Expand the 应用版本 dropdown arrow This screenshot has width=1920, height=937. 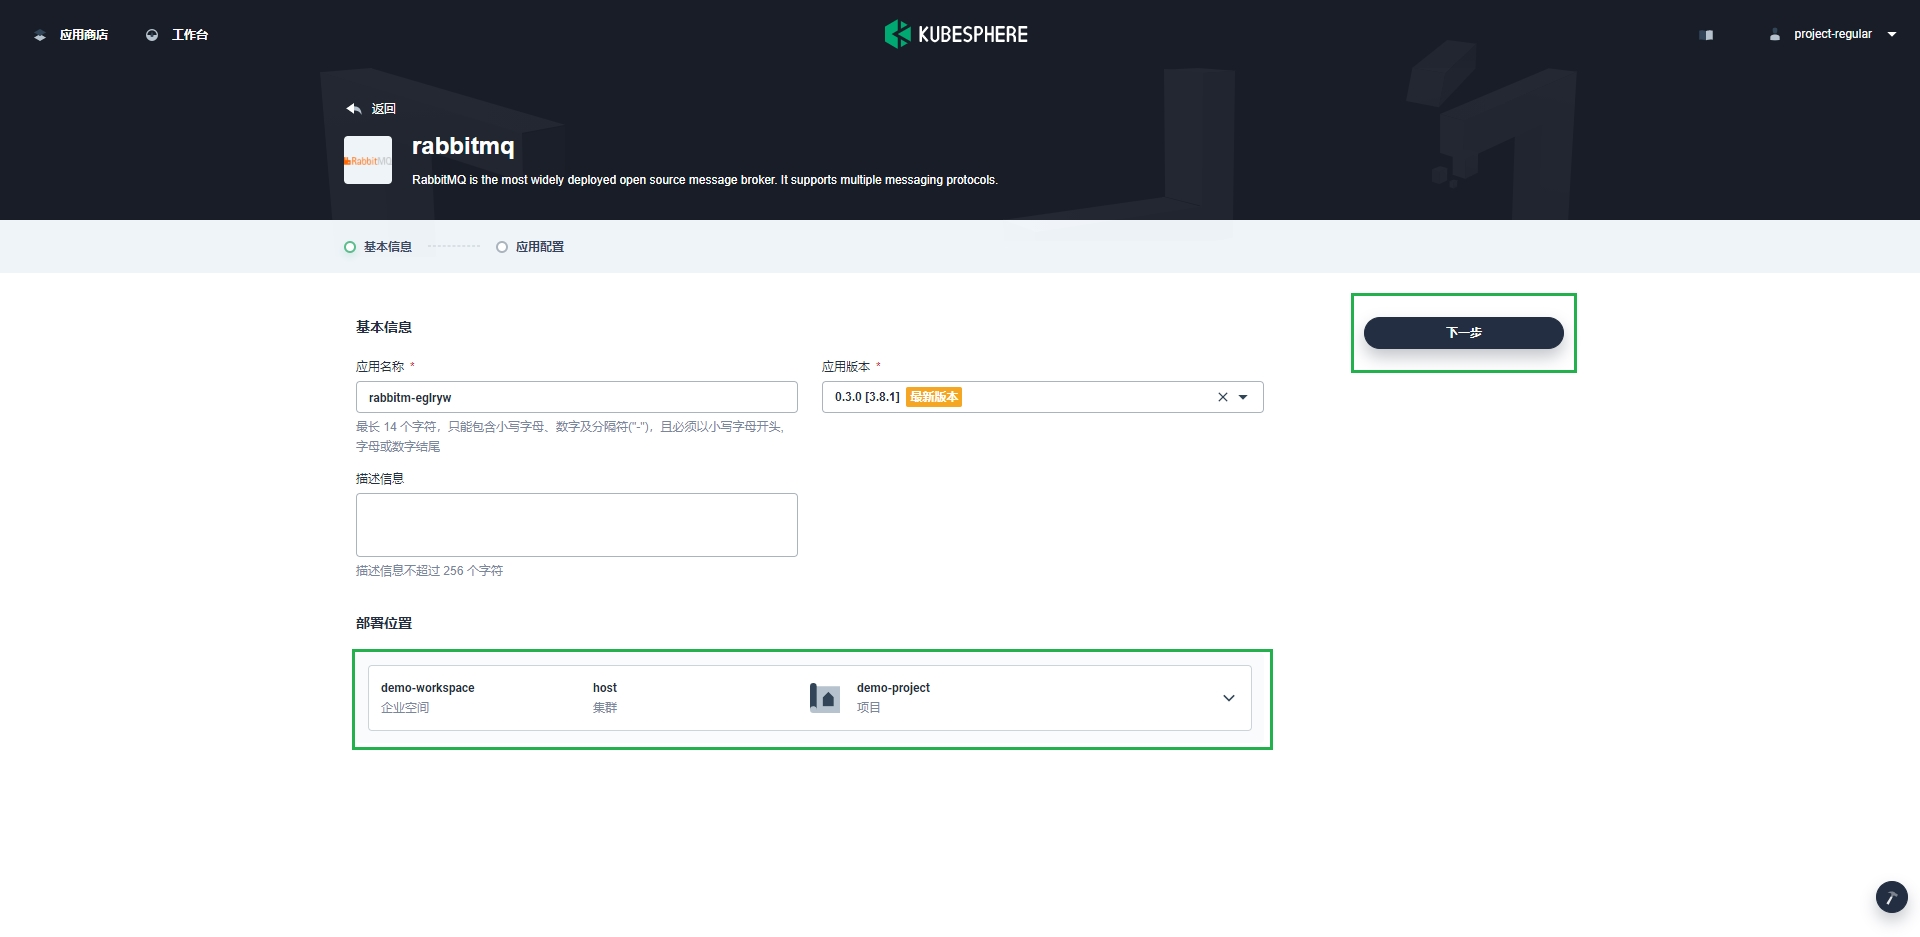click(x=1243, y=397)
